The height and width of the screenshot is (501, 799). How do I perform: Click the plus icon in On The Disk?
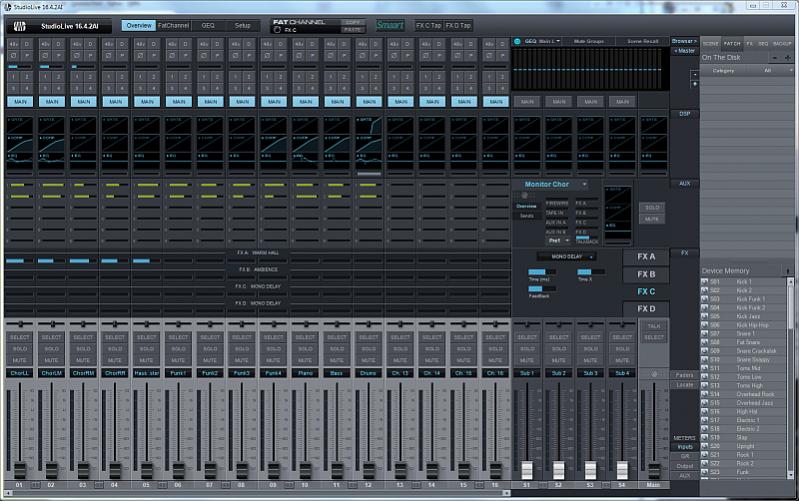[787, 58]
